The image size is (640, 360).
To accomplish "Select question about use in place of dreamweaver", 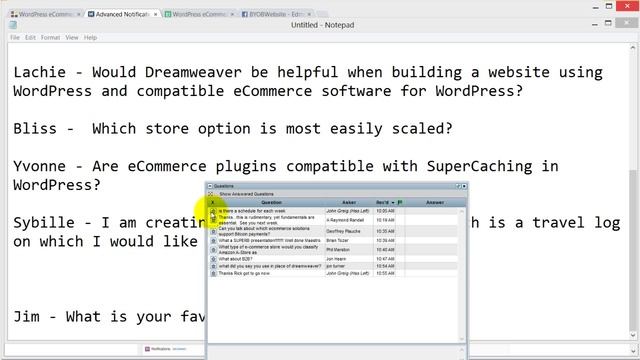I will click(270, 266).
